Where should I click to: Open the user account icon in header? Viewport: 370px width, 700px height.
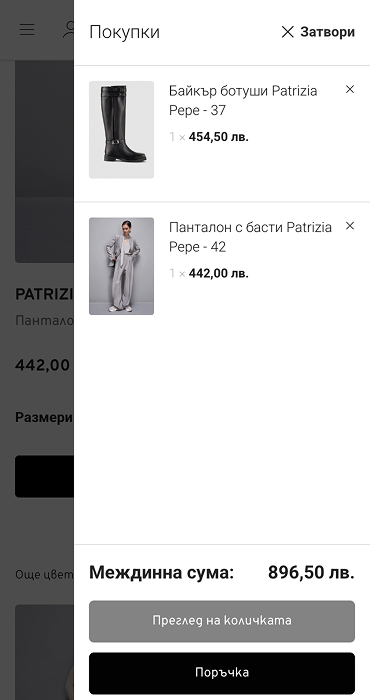68,29
